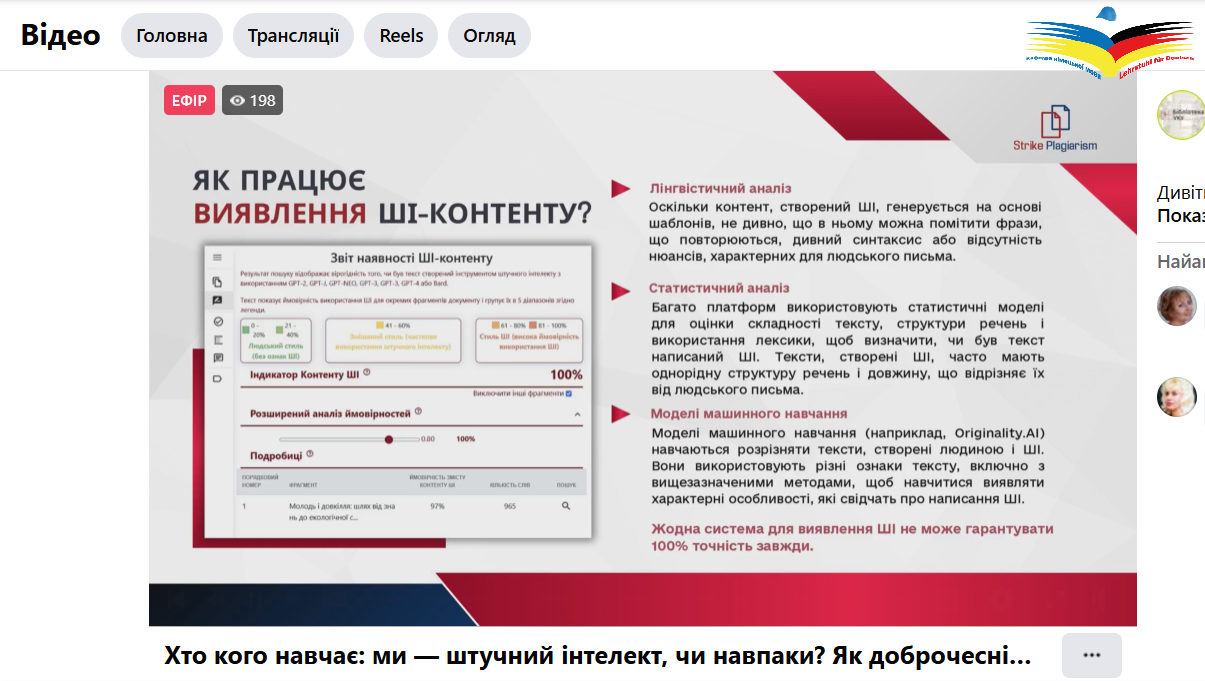Select the checkmark circle icon in report sidebar

coord(217,321)
